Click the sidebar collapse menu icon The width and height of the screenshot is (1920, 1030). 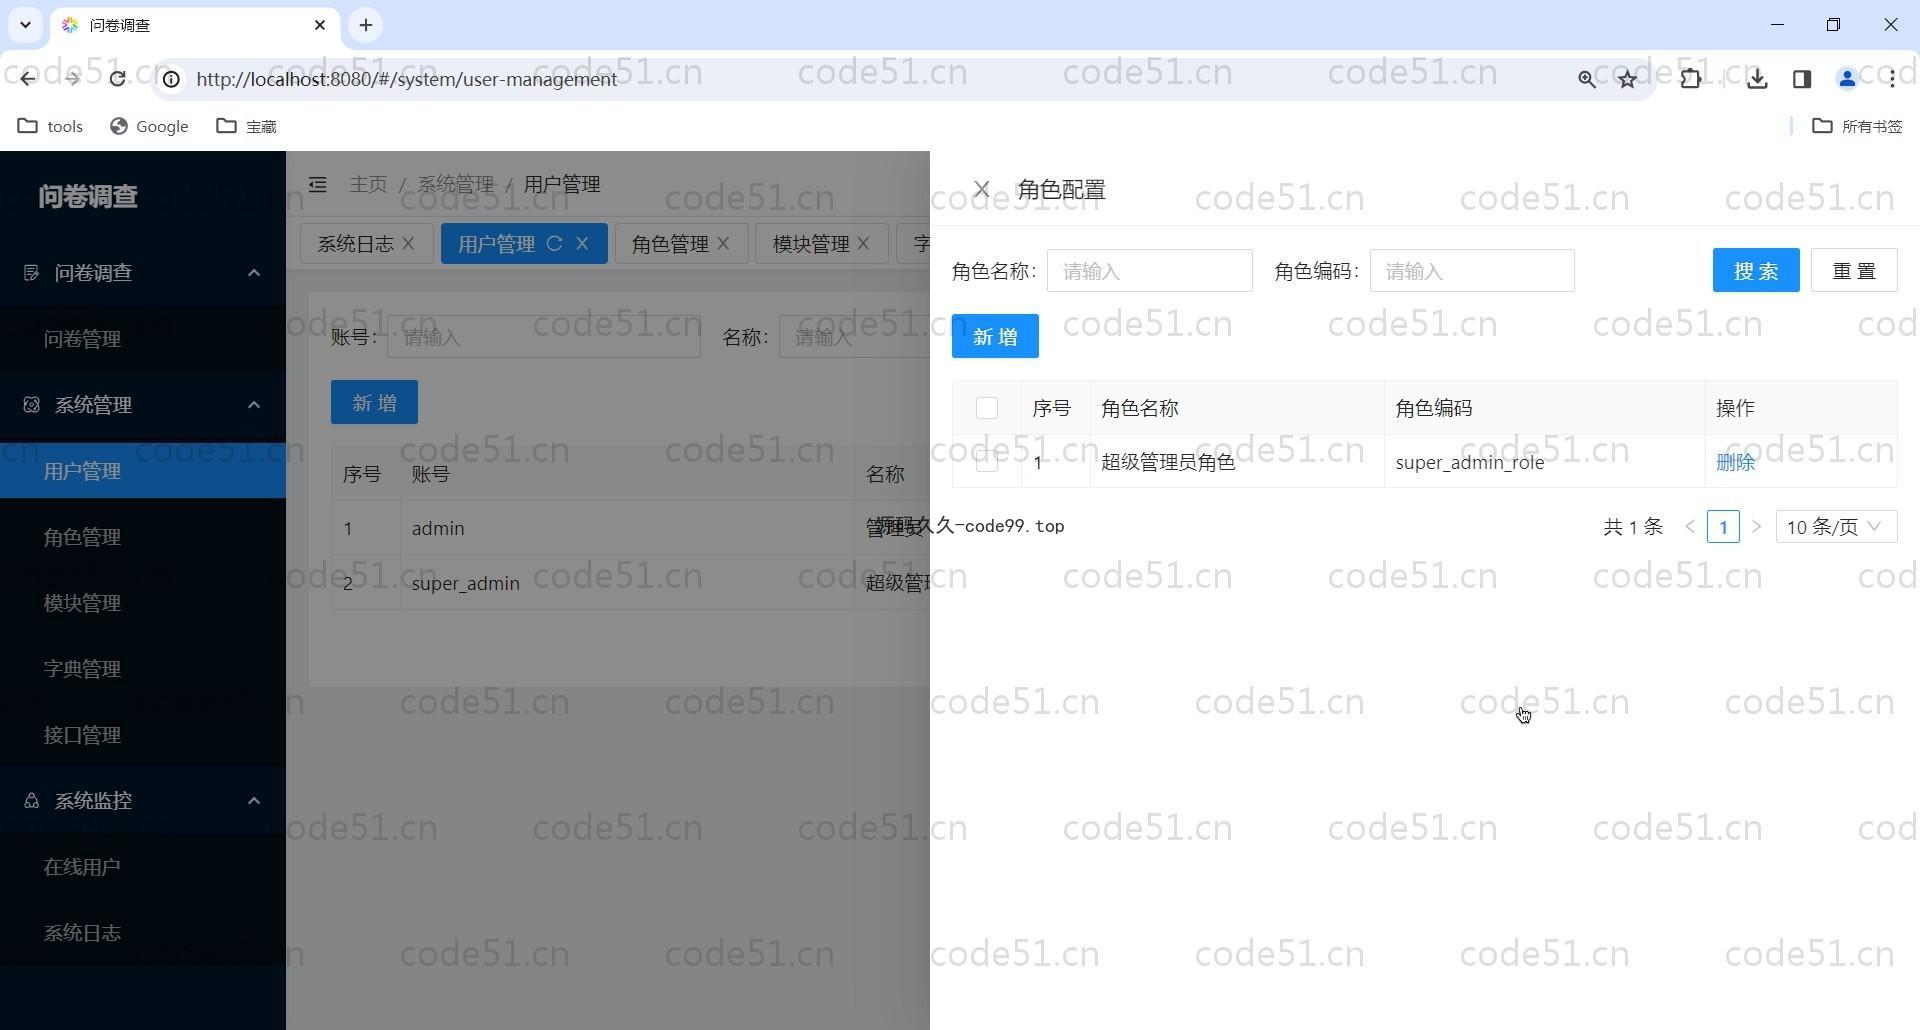coord(318,185)
